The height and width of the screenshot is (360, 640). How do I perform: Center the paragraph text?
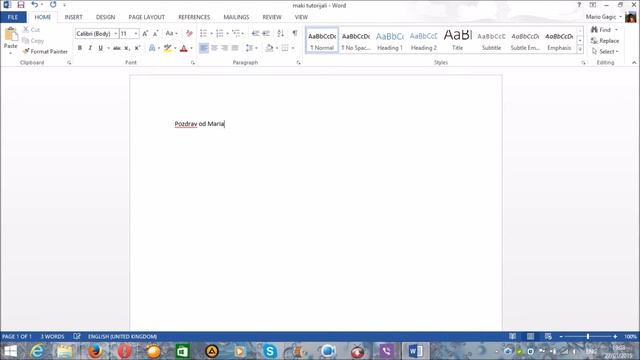tap(214, 48)
